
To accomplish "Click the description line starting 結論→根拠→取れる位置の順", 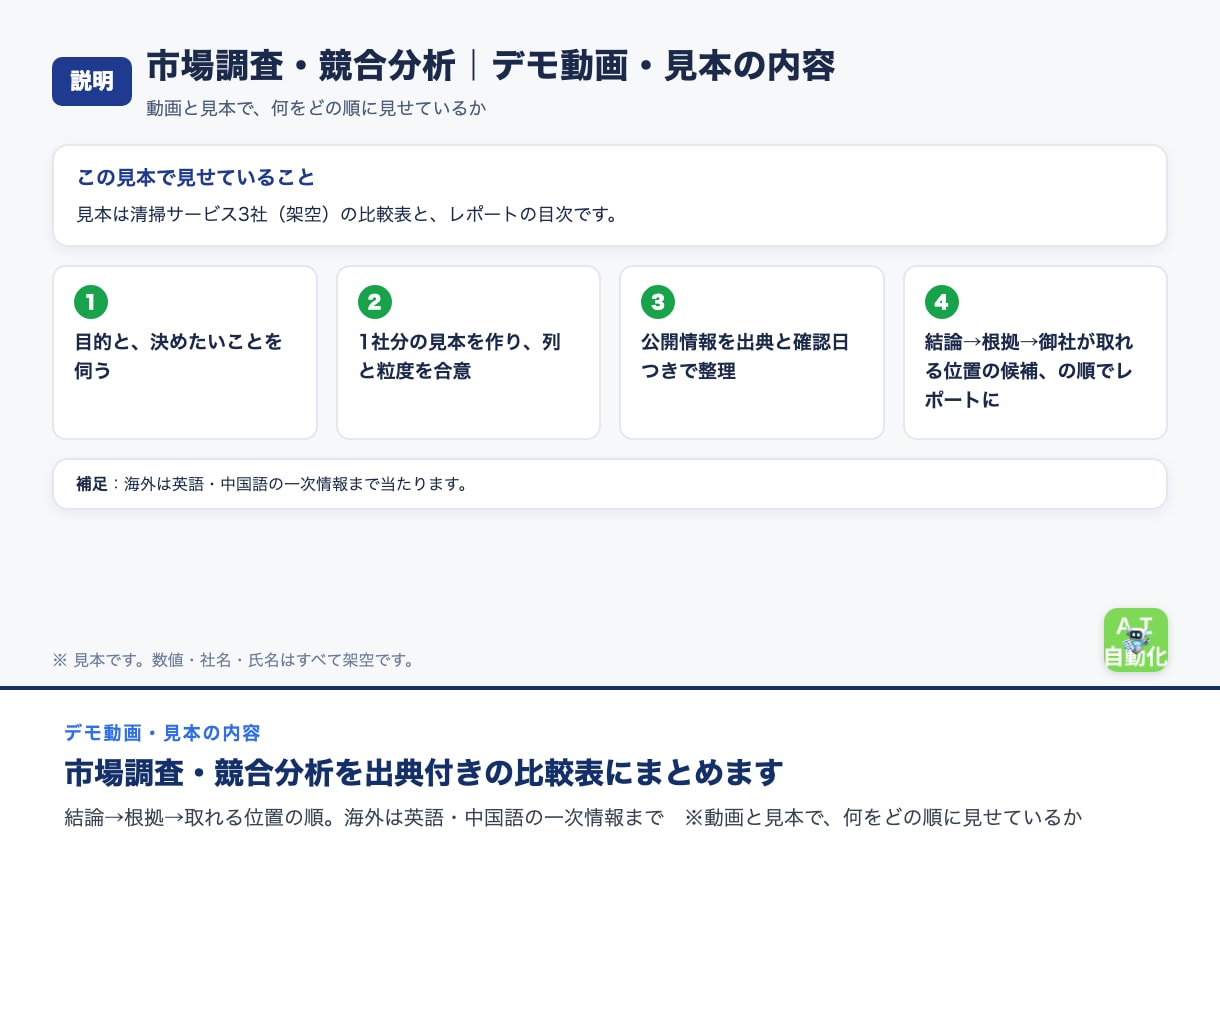I will pos(573,818).
